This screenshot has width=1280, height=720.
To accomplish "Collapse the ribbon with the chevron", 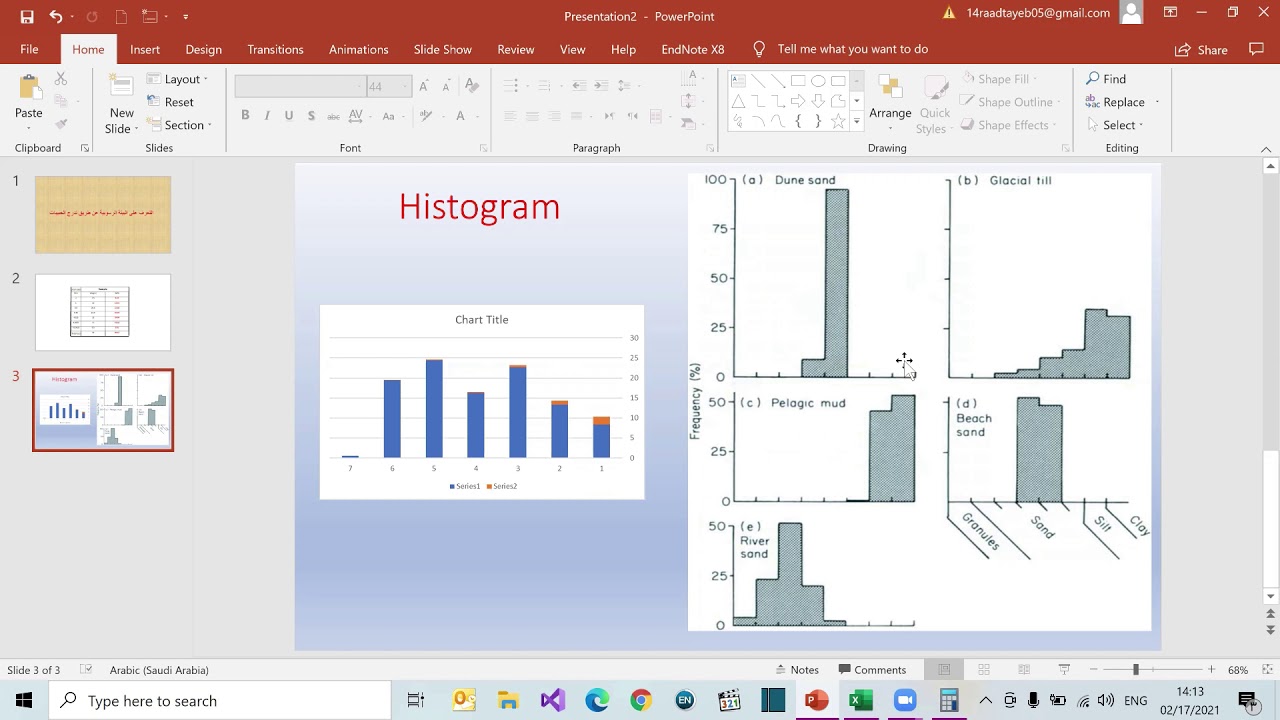I will [x=1266, y=149].
